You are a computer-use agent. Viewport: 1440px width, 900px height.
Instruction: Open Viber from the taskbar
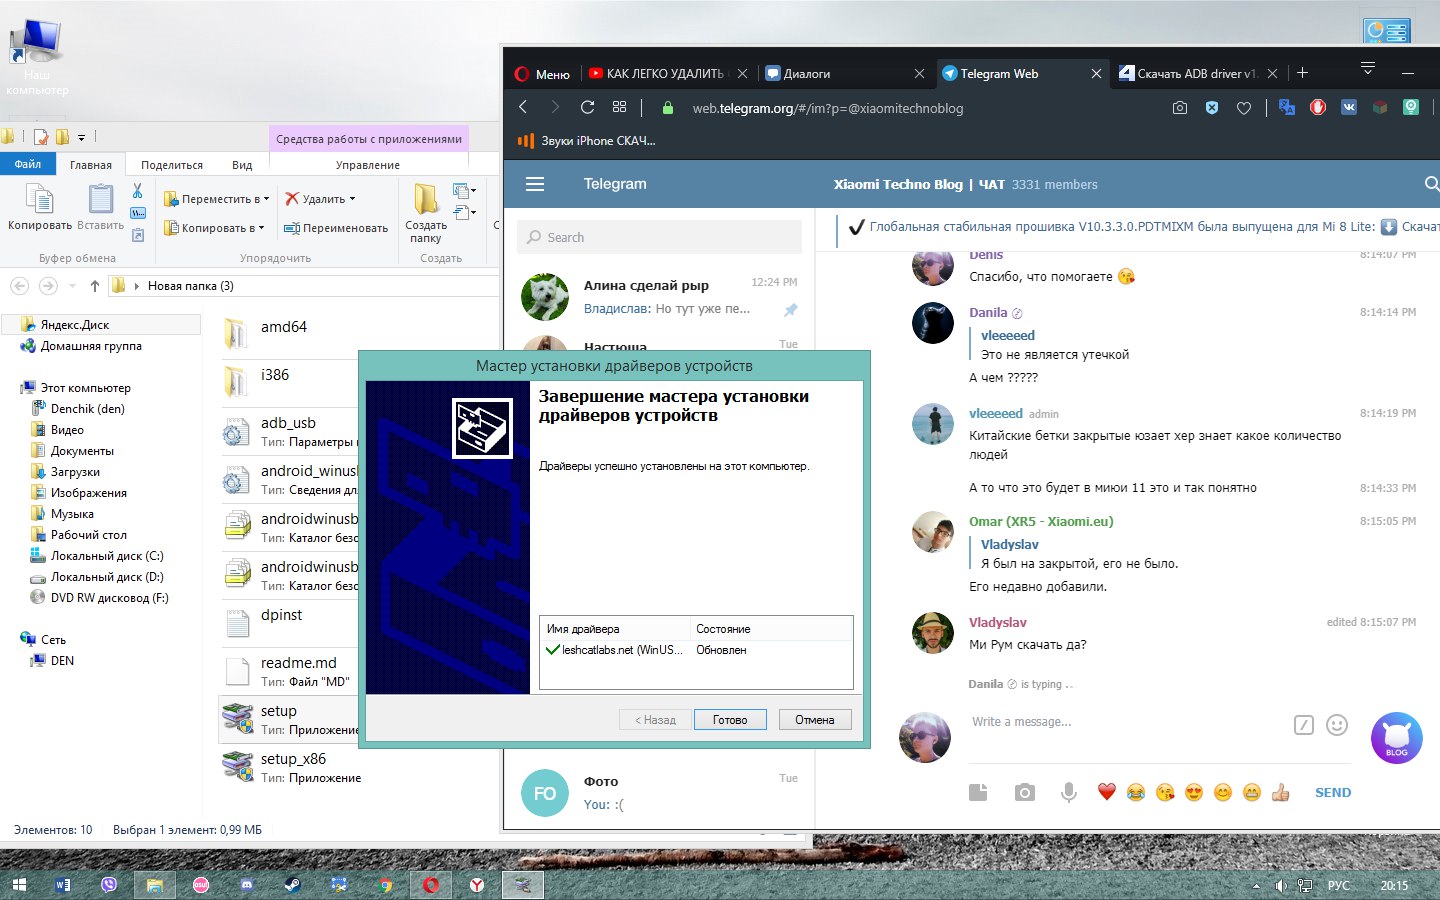click(109, 885)
